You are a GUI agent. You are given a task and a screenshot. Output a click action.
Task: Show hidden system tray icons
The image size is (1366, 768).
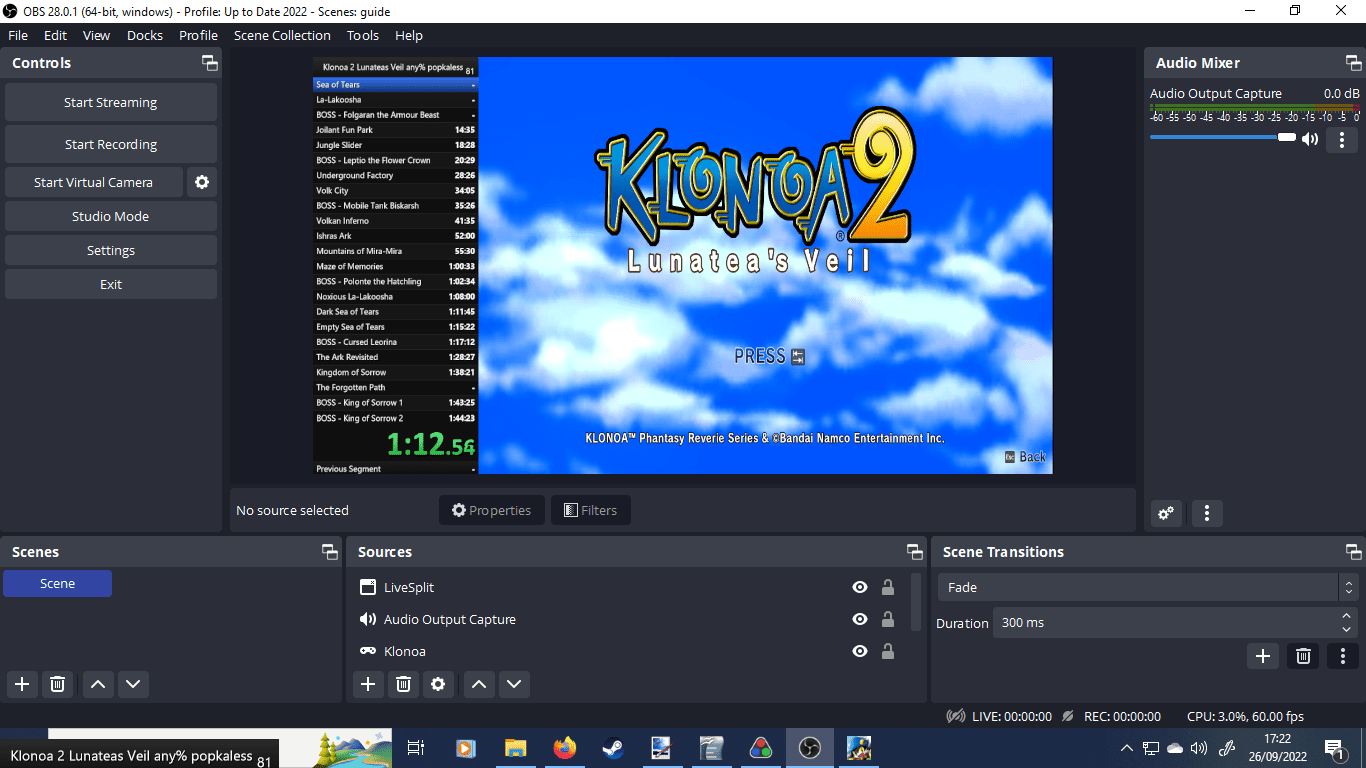point(1127,748)
